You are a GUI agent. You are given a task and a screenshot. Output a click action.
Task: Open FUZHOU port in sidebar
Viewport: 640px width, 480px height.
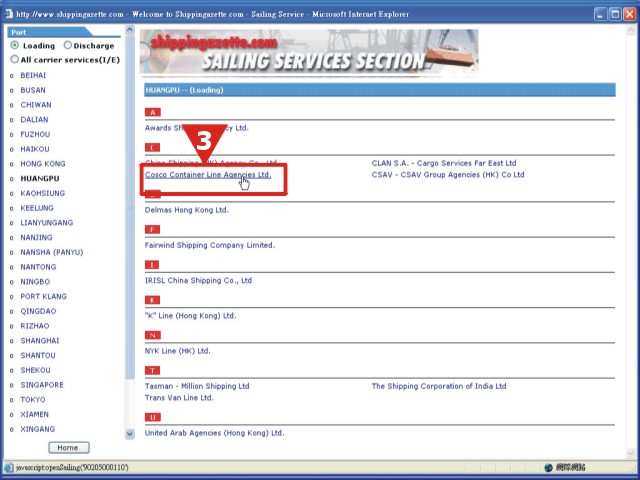(35, 134)
